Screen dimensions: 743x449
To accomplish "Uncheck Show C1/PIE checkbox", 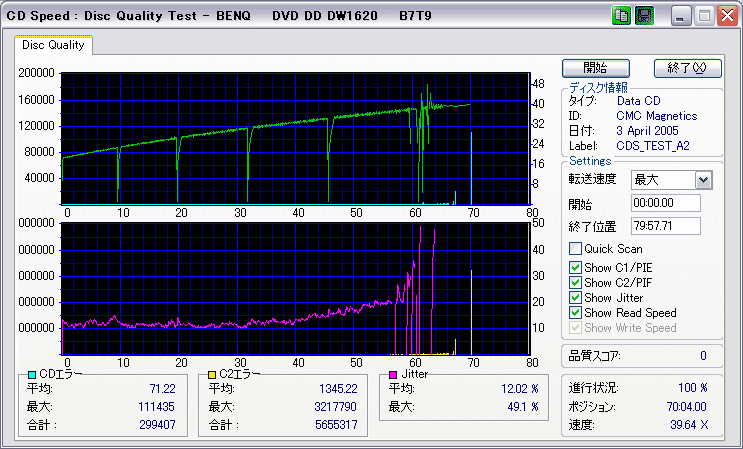I will pyautogui.click(x=575, y=268).
